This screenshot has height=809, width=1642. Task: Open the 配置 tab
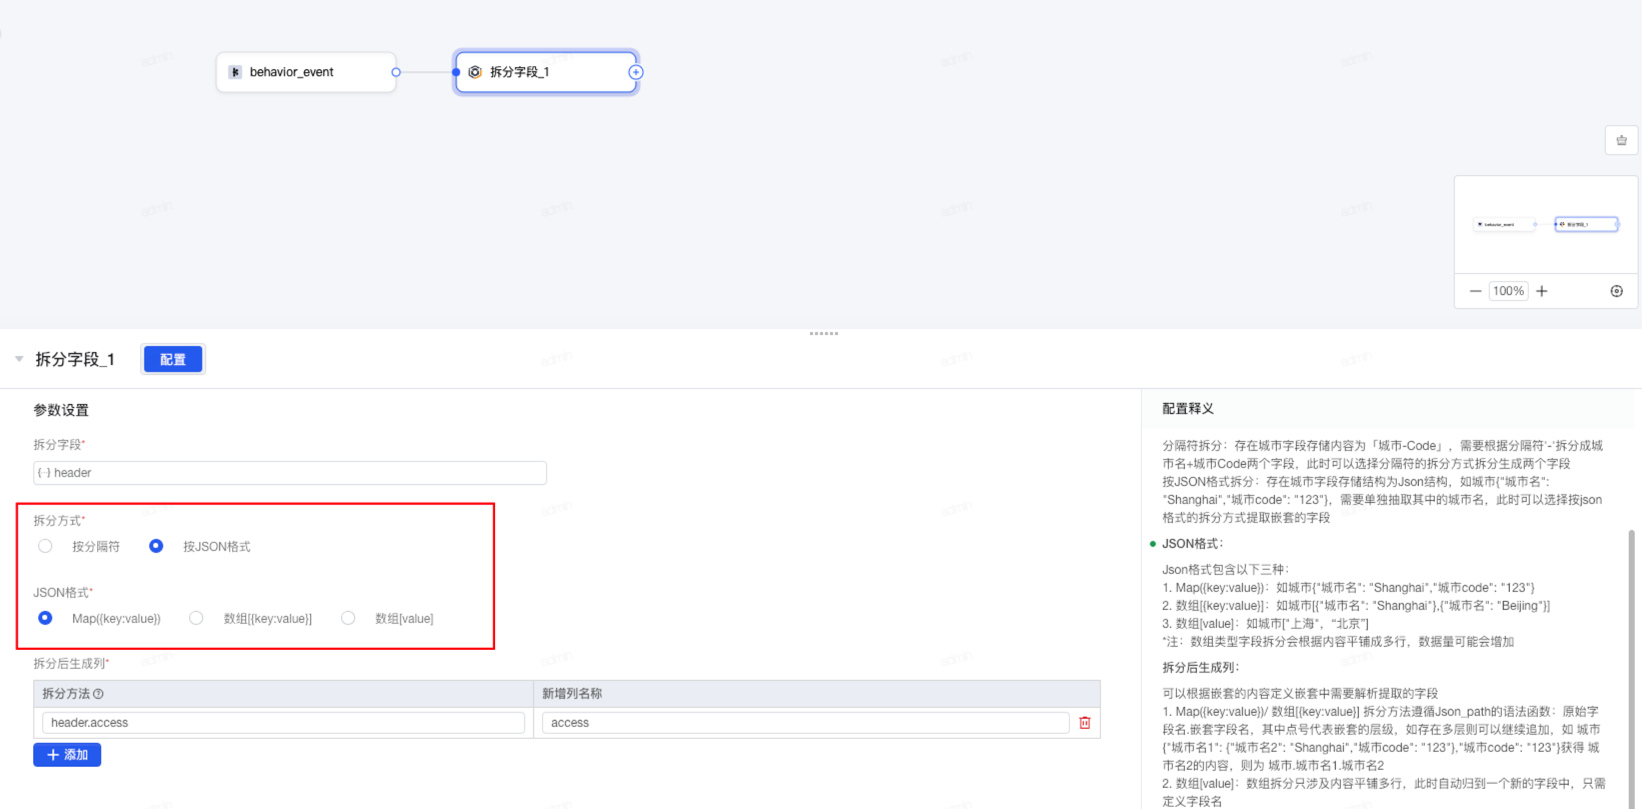click(x=173, y=359)
